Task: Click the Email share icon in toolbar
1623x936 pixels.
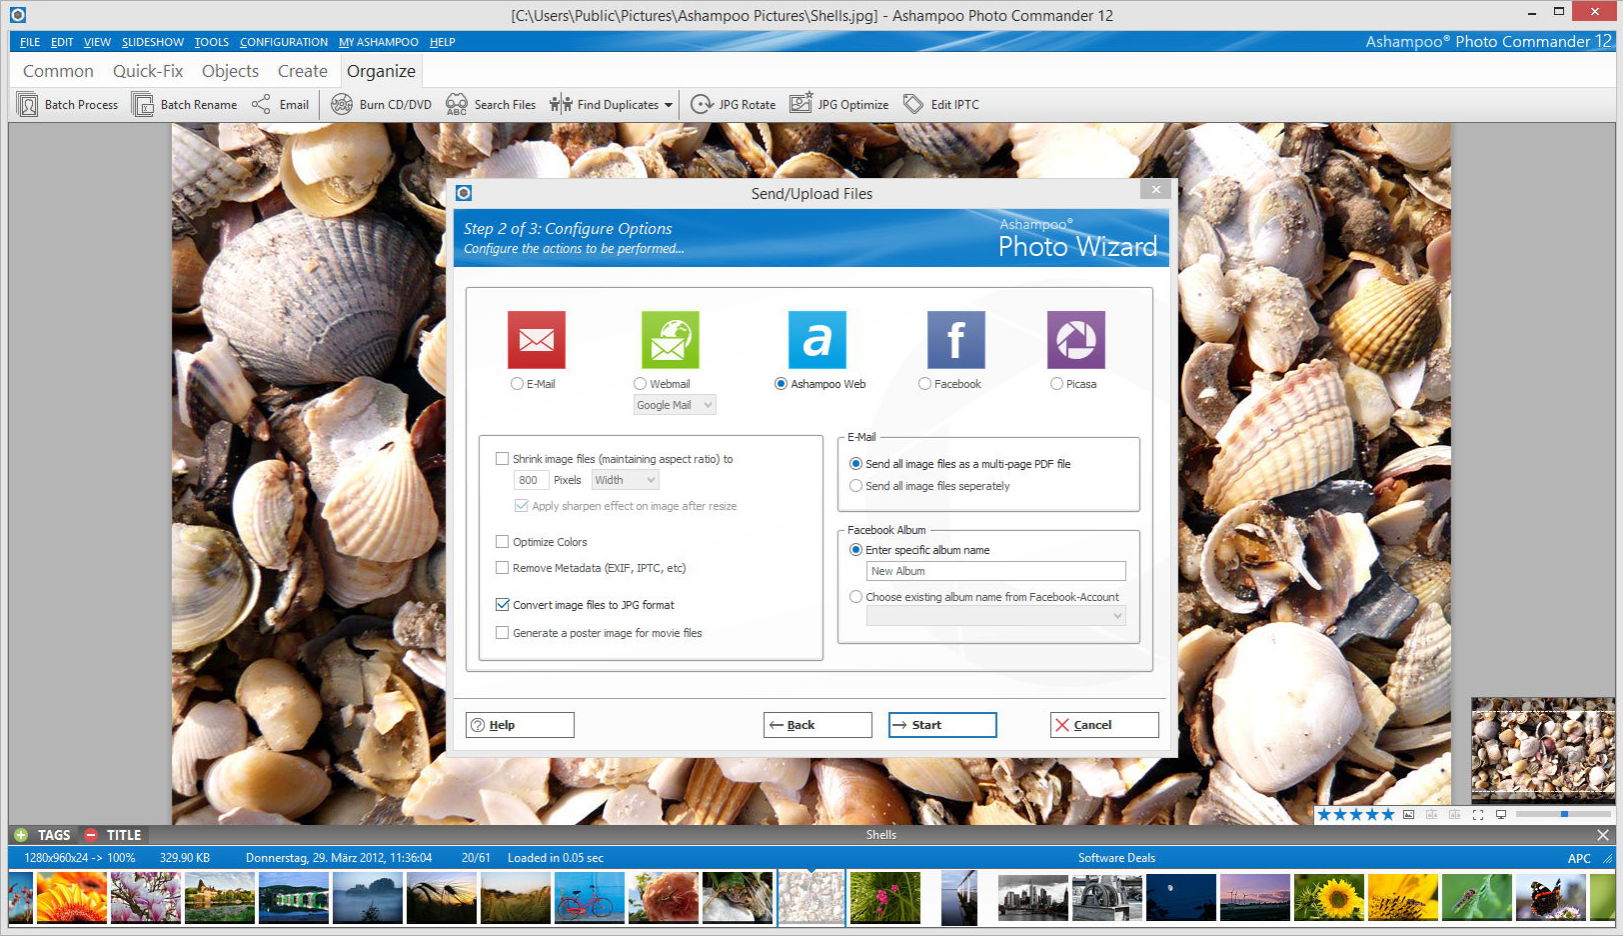Action: 261,105
